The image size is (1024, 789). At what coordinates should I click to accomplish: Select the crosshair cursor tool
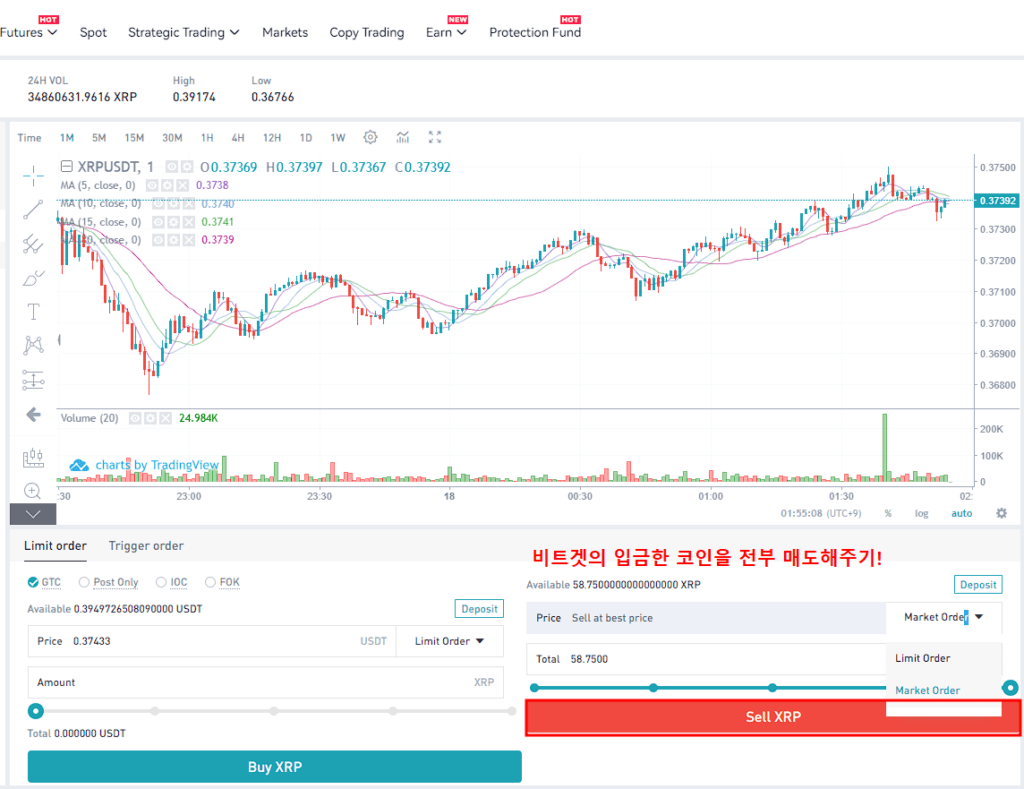32,175
